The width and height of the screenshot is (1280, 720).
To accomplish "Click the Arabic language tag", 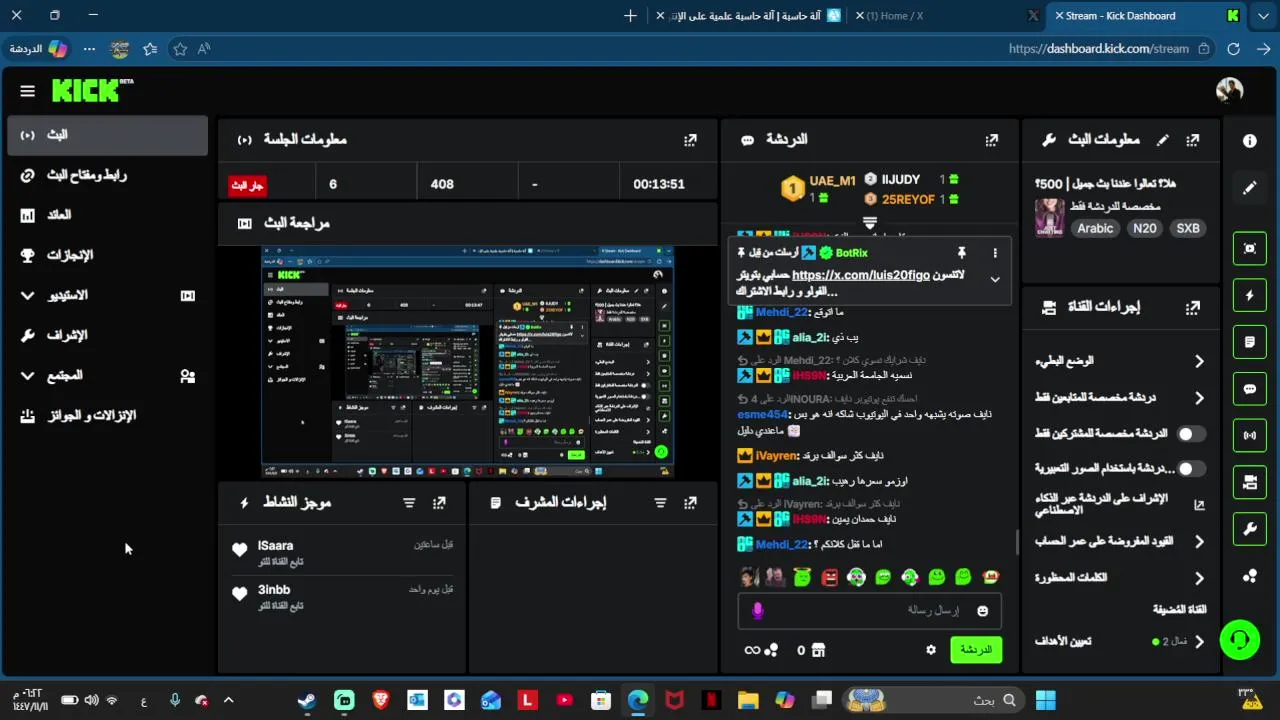I will point(1095,228).
